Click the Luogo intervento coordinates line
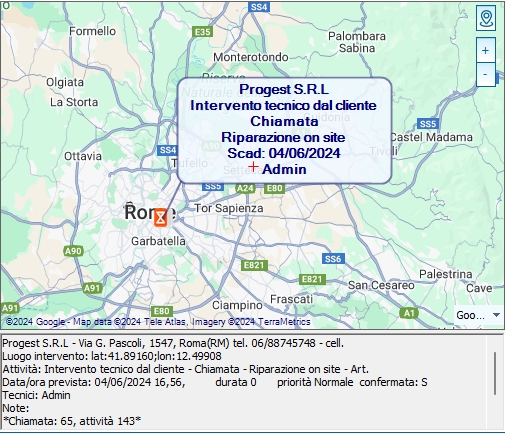Viewport: 505px width, 434px height. pos(112,356)
